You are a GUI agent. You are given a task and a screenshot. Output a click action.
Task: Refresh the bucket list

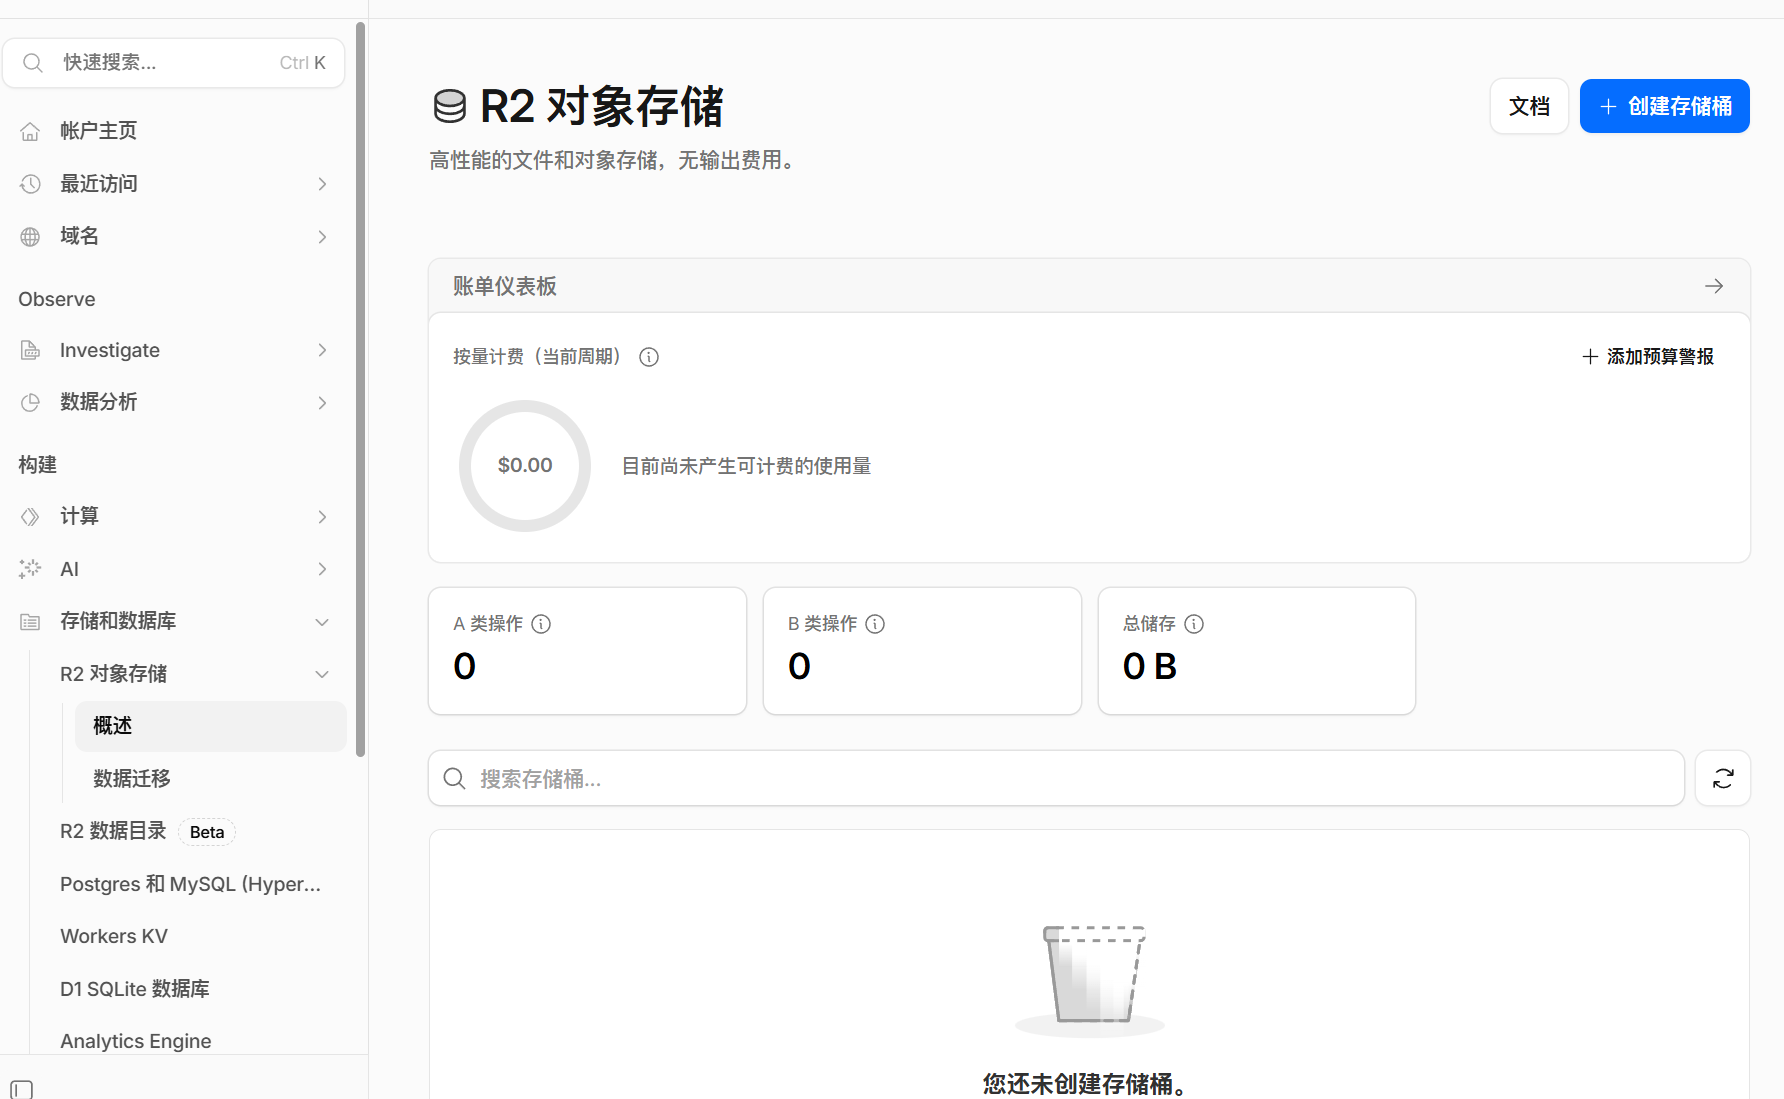pyautogui.click(x=1723, y=778)
